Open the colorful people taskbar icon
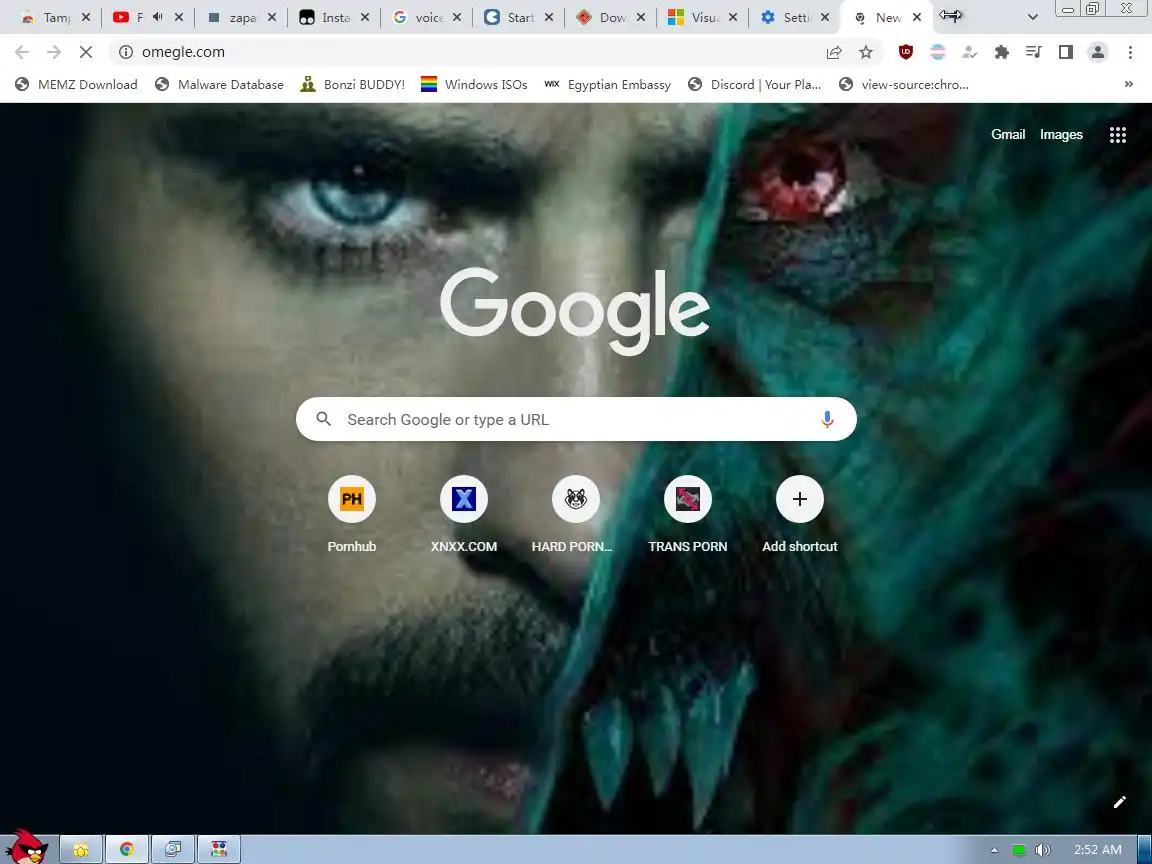This screenshot has height=864, width=1152. click(x=219, y=850)
